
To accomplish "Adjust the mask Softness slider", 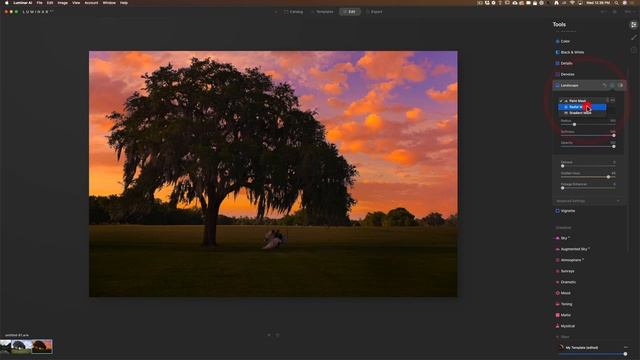I will pos(589,136).
